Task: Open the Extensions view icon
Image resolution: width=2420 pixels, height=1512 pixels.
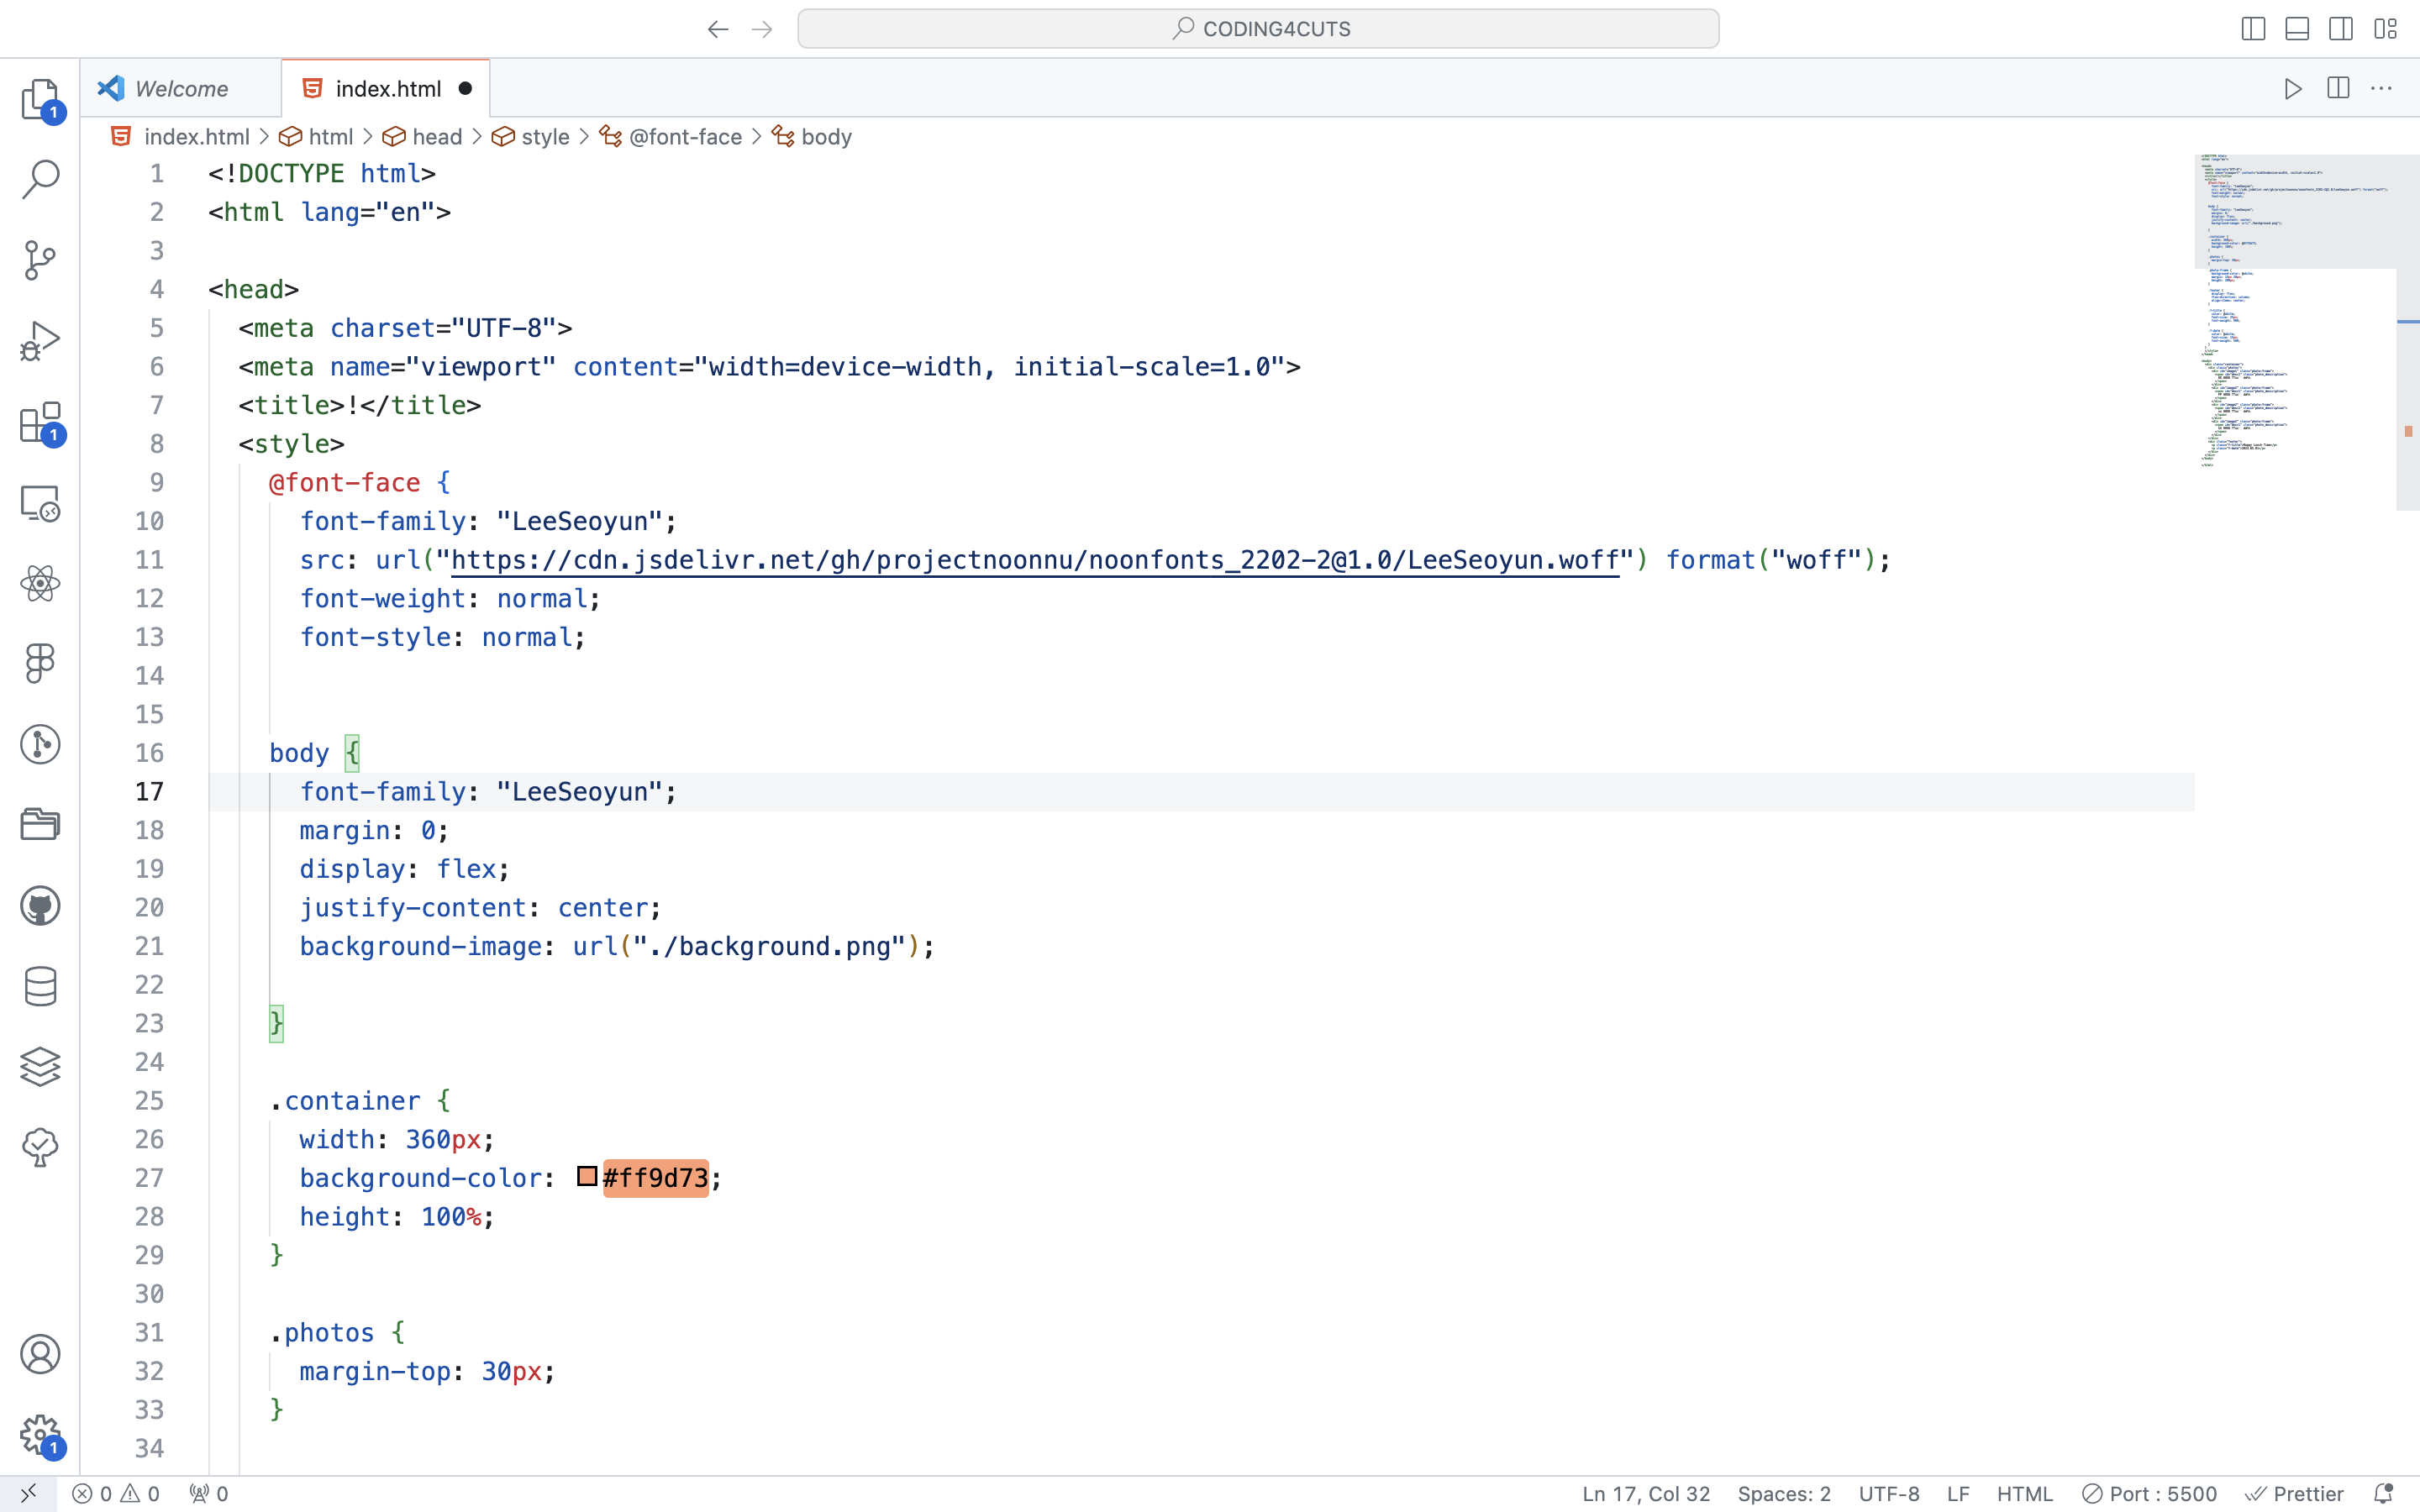Action: (40, 423)
